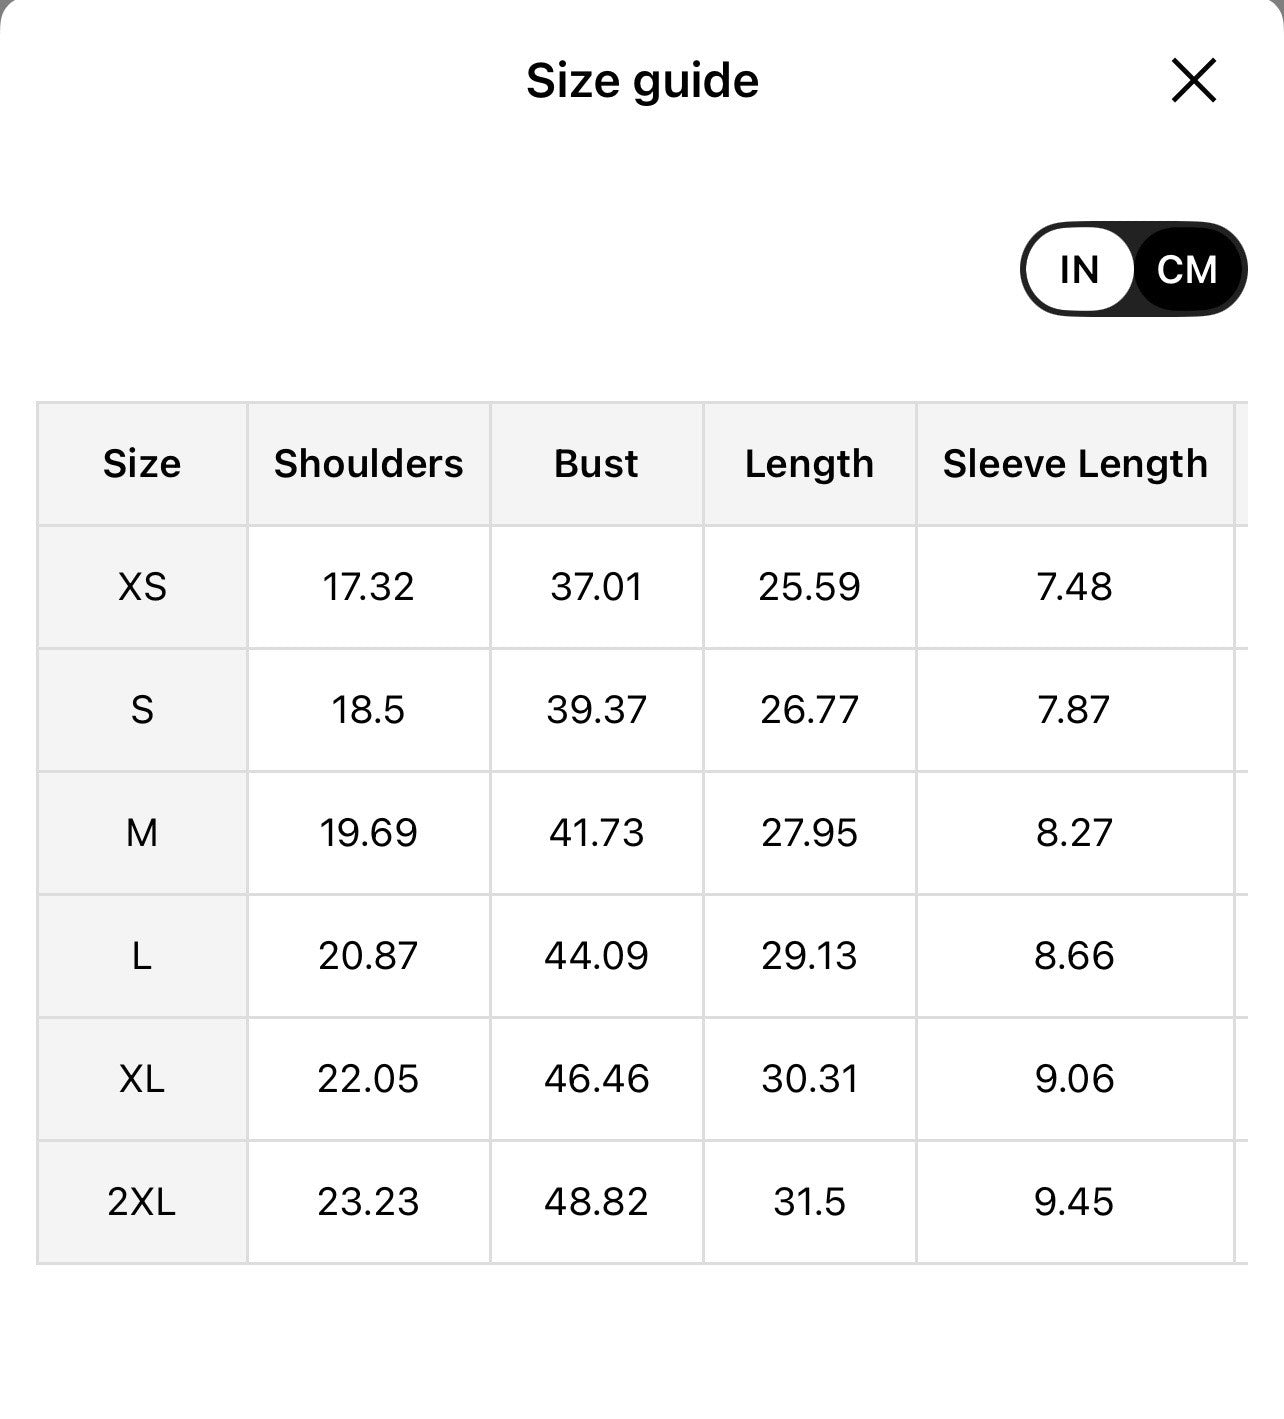Click the XL bust value 46.46

pos(596,1079)
